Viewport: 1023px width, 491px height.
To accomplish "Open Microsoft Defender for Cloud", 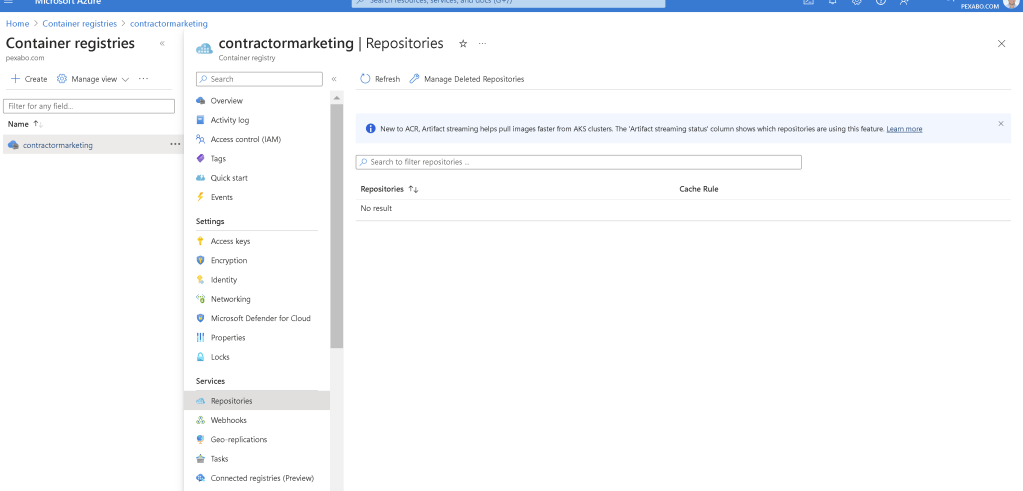I will pos(260,318).
